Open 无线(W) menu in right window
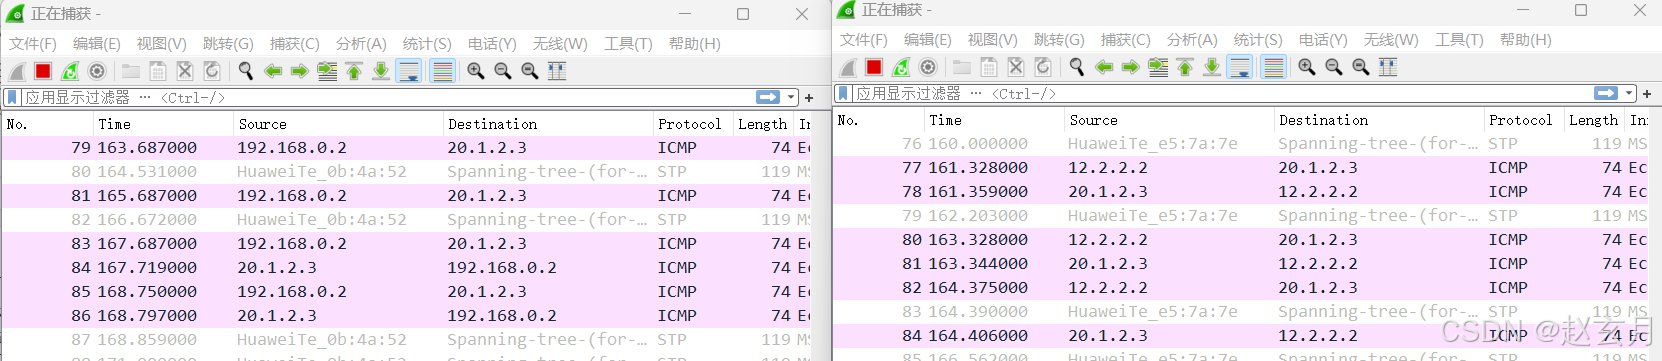This screenshot has height=361, width=1662. tap(1391, 40)
